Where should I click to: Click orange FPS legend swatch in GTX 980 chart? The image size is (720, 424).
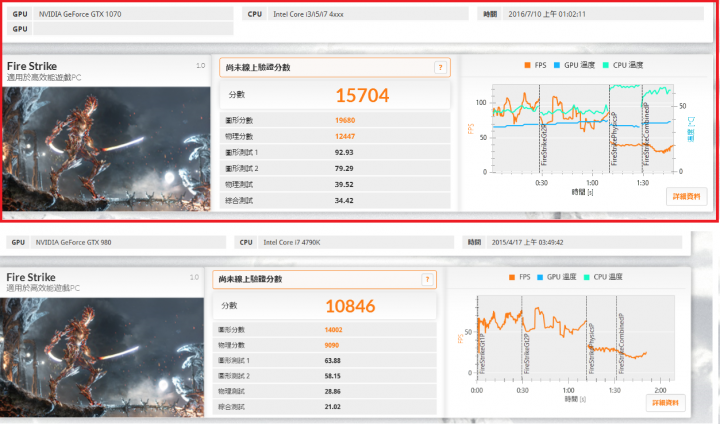(x=512, y=277)
